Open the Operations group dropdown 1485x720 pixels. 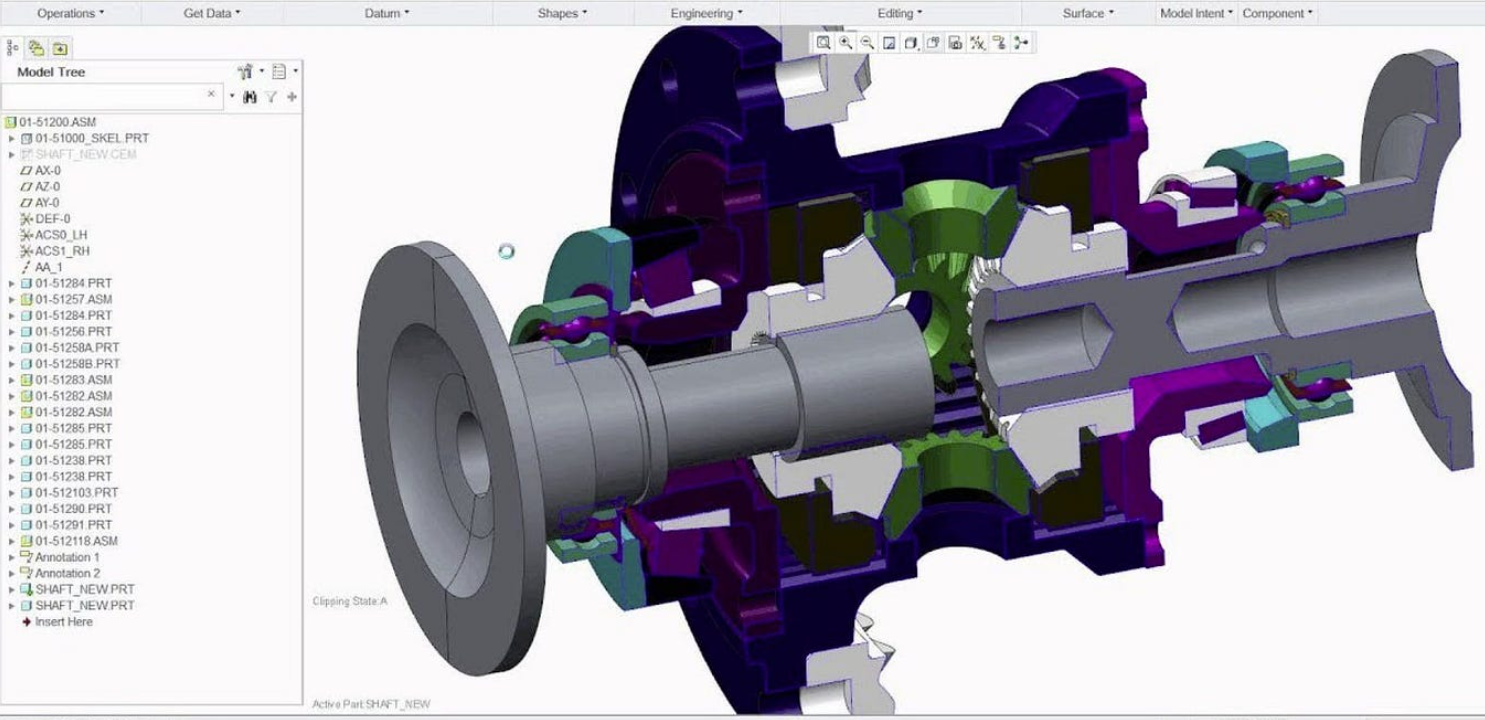tap(70, 13)
